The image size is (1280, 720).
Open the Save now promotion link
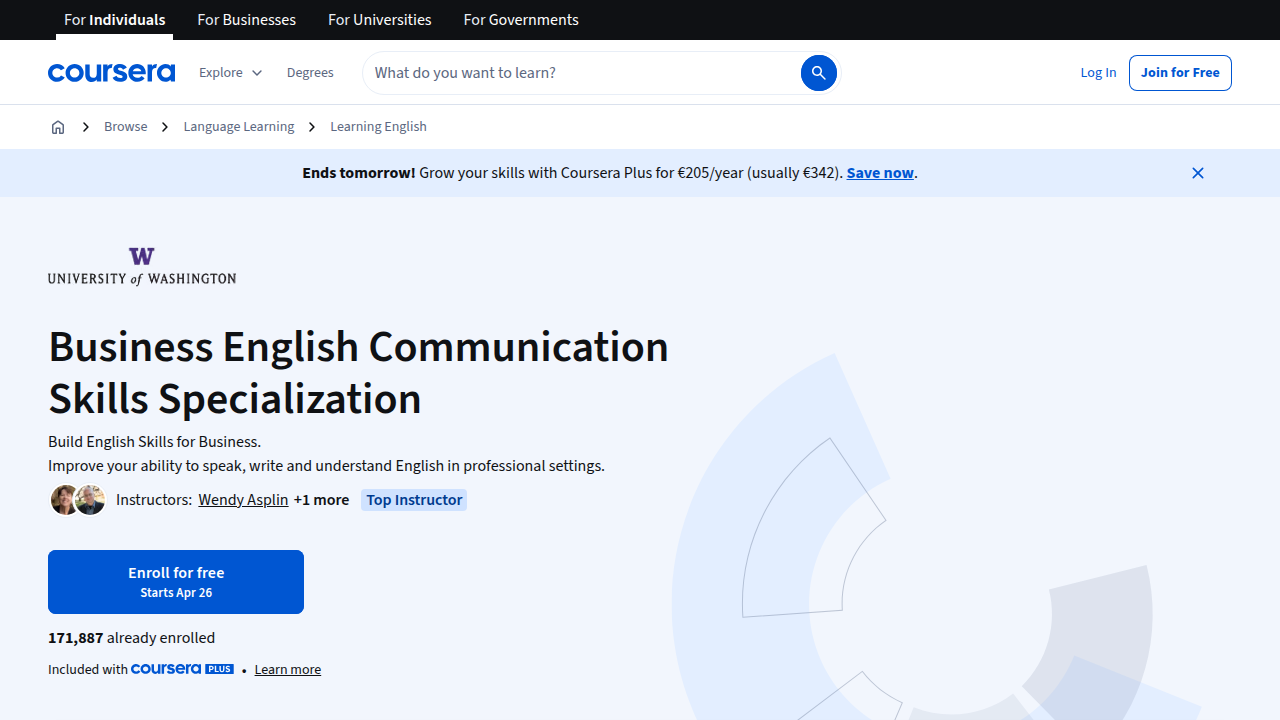tap(879, 172)
